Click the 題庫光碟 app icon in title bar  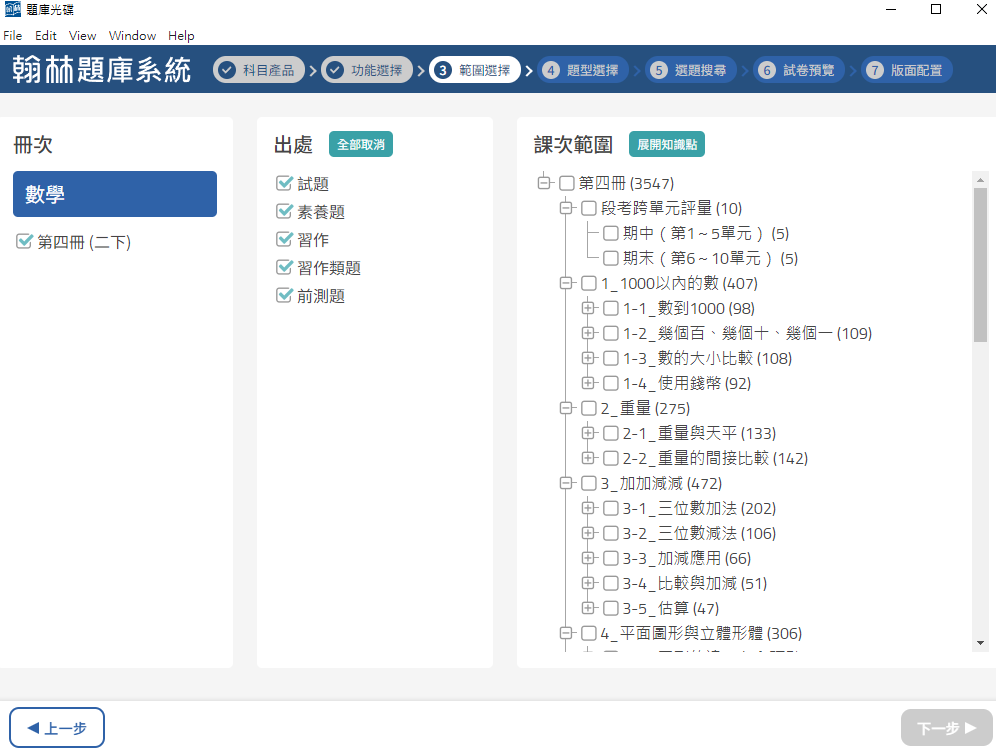point(12,10)
